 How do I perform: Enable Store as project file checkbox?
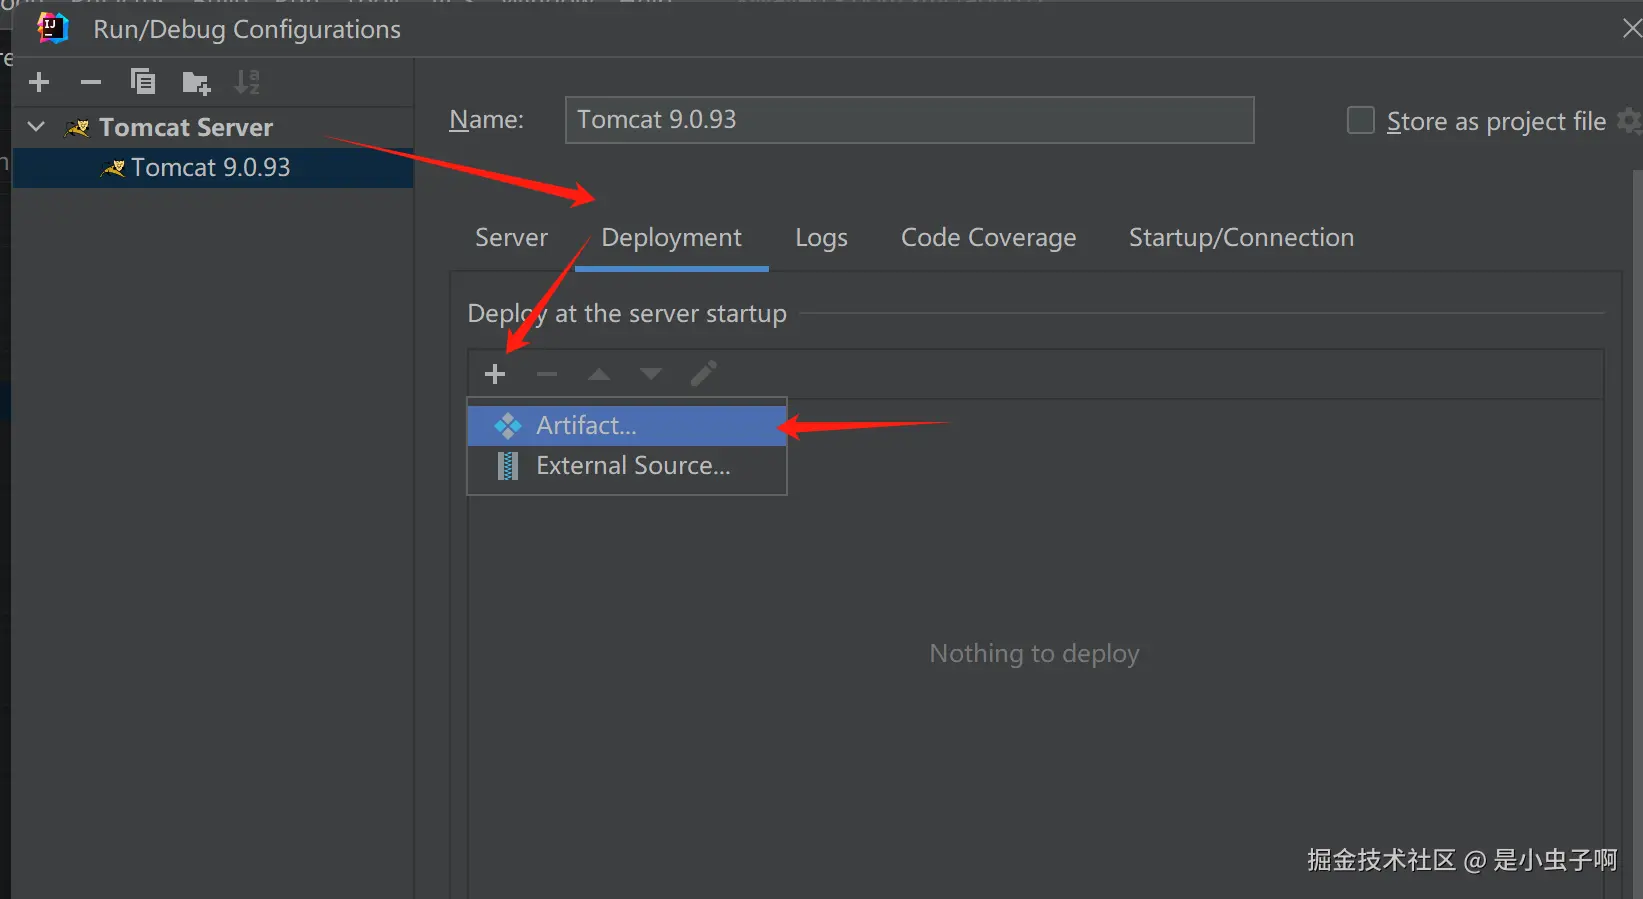click(x=1361, y=121)
